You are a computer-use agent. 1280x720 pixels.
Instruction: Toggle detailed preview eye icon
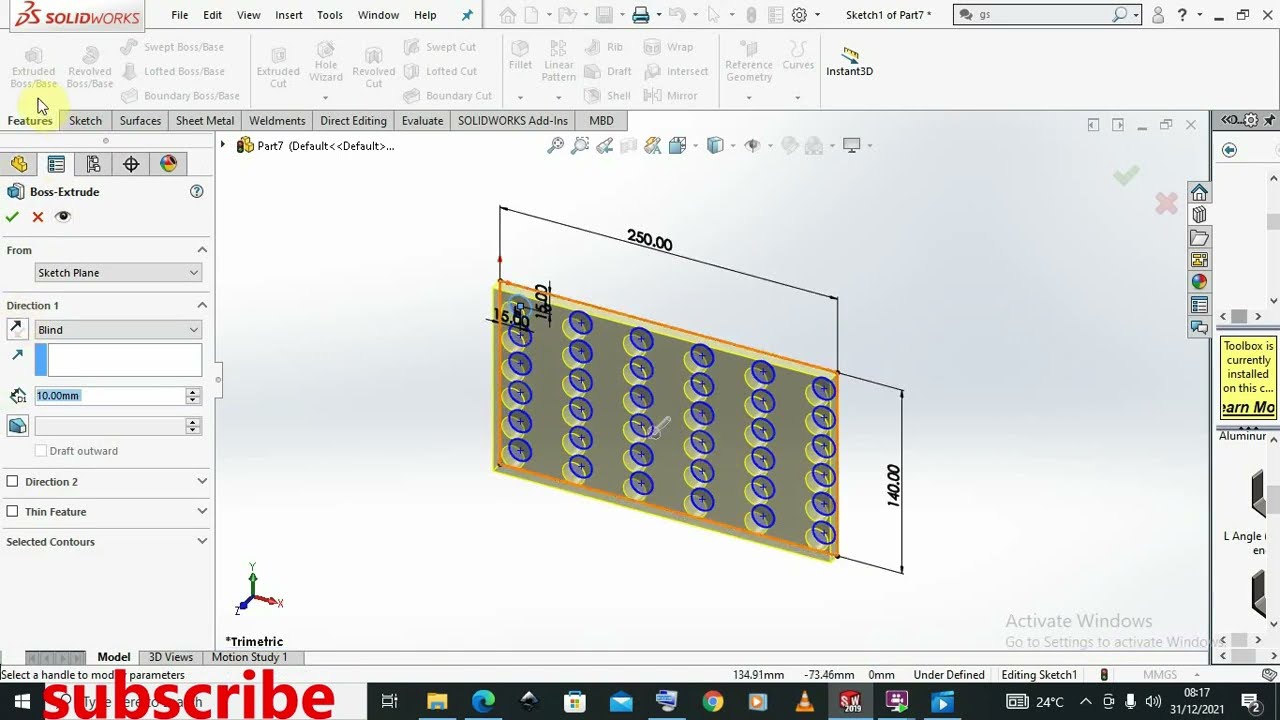(x=63, y=217)
